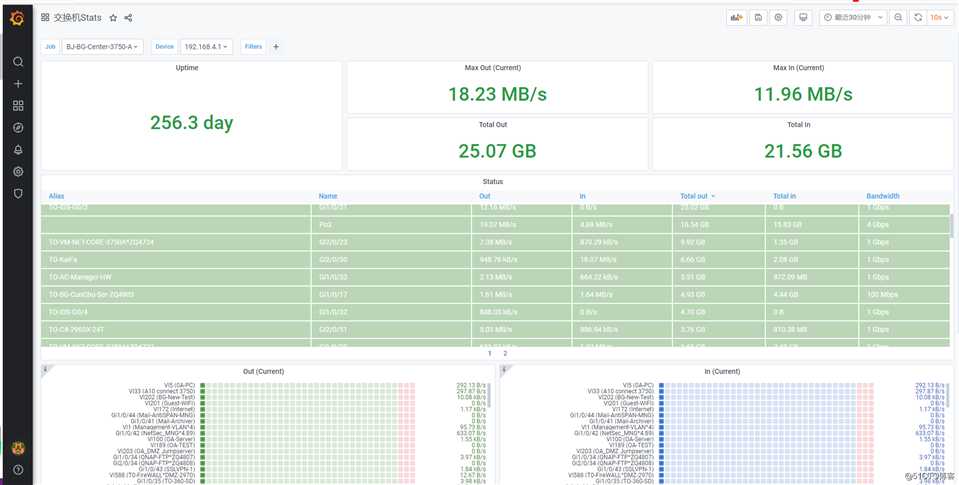Open the sidebar Configuration gear icon

(18, 172)
